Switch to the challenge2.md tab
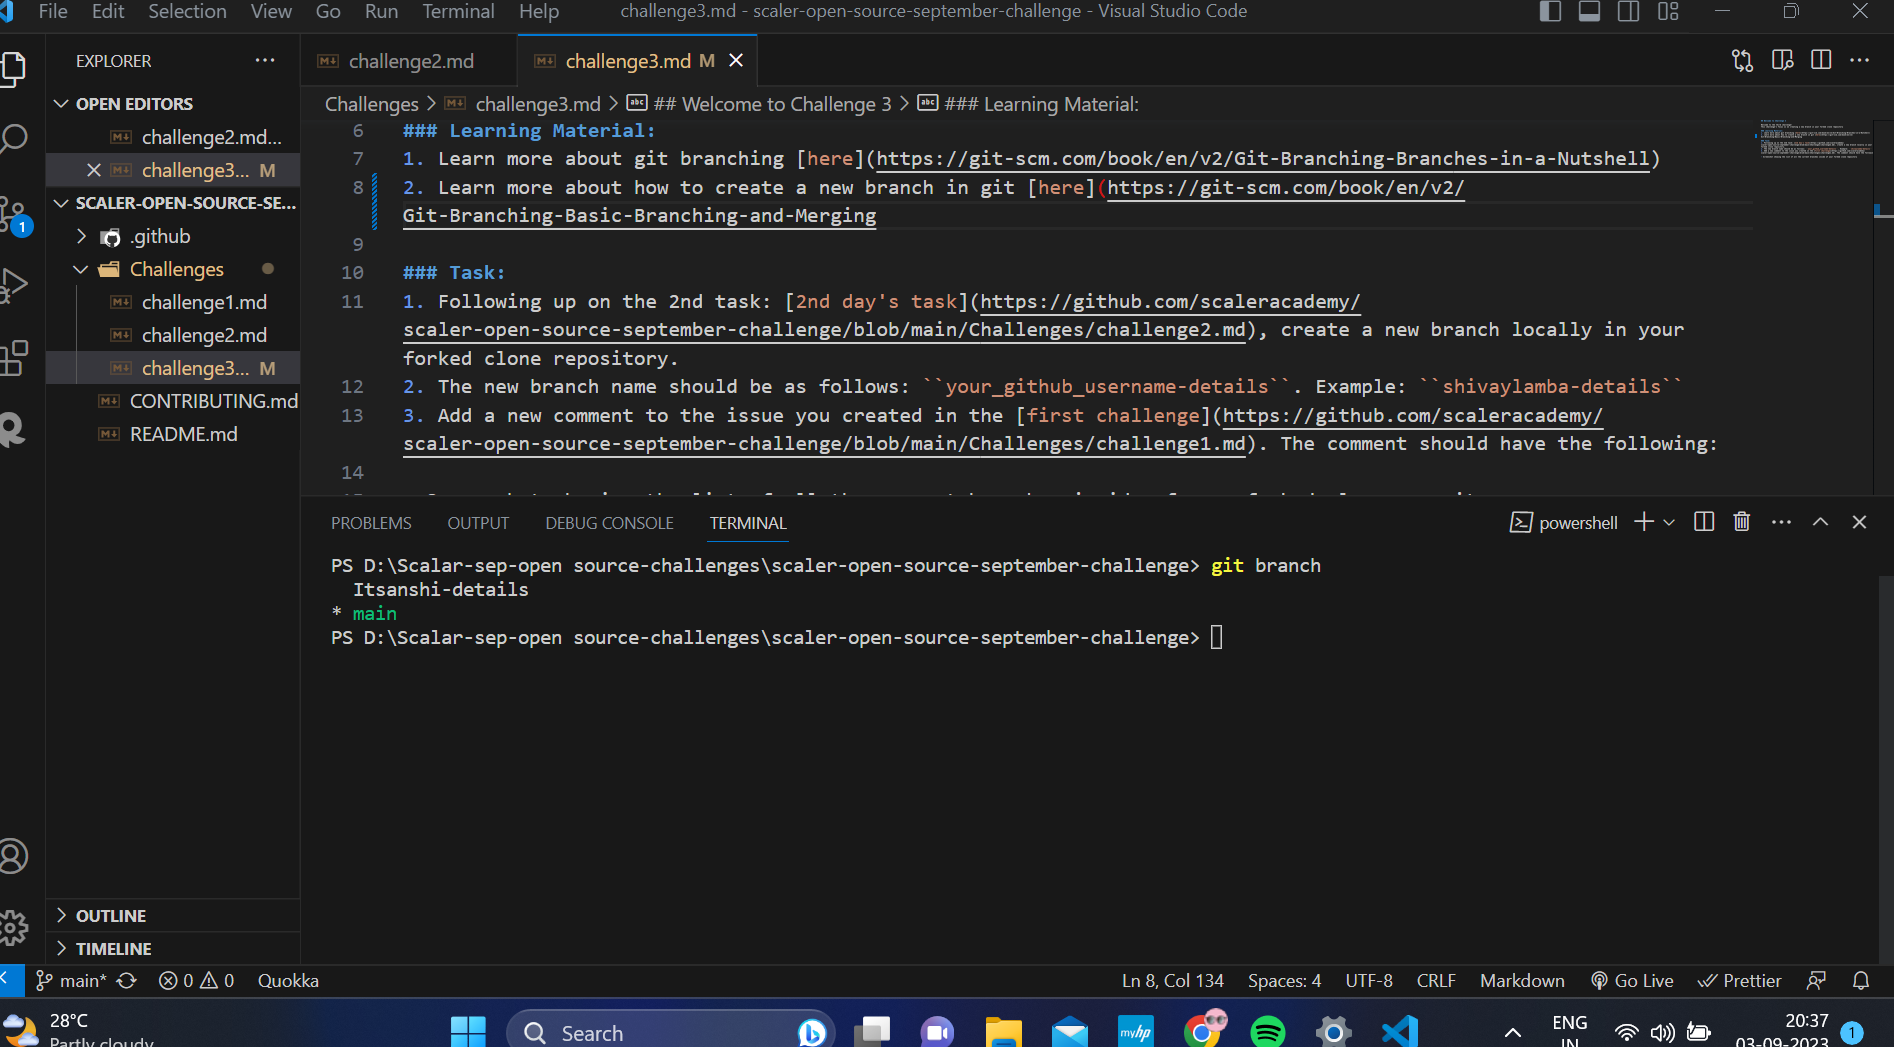This screenshot has width=1894, height=1047. (410, 61)
